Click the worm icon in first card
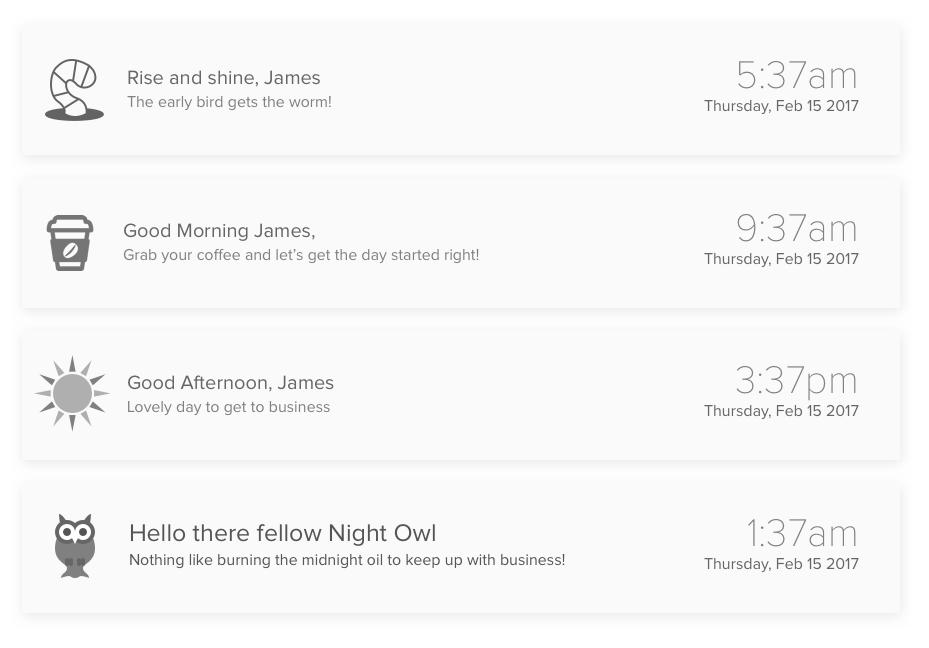Screen dimensions: 929x648 pyautogui.click(x=75, y=90)
